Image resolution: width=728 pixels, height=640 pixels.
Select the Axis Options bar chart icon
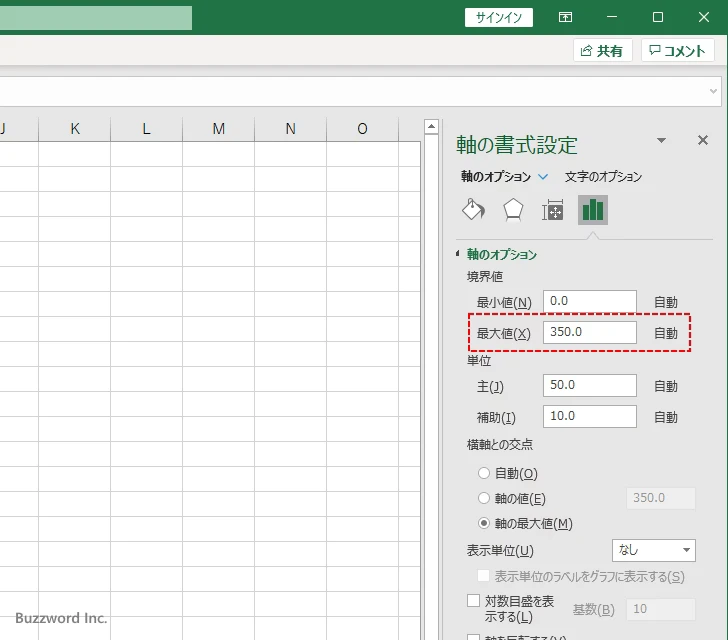click(x=592, y=210)
